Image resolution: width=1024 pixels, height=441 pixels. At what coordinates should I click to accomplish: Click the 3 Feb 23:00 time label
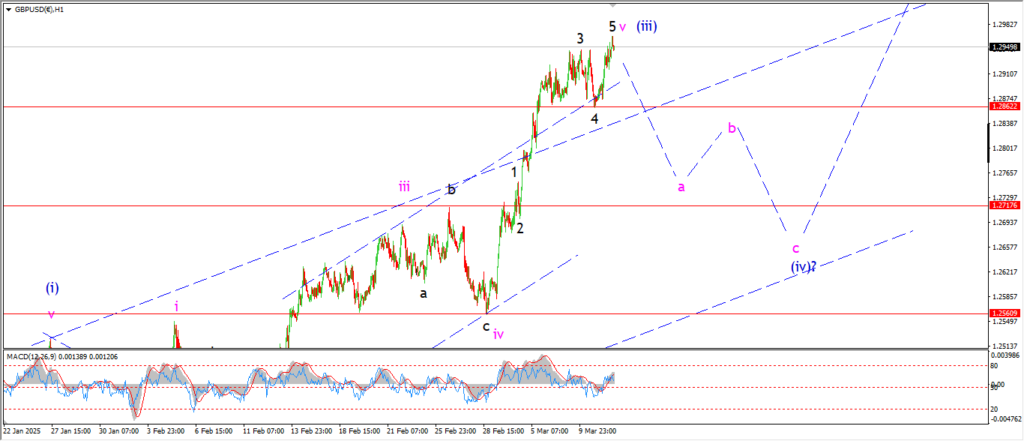(x=166, y=432)
